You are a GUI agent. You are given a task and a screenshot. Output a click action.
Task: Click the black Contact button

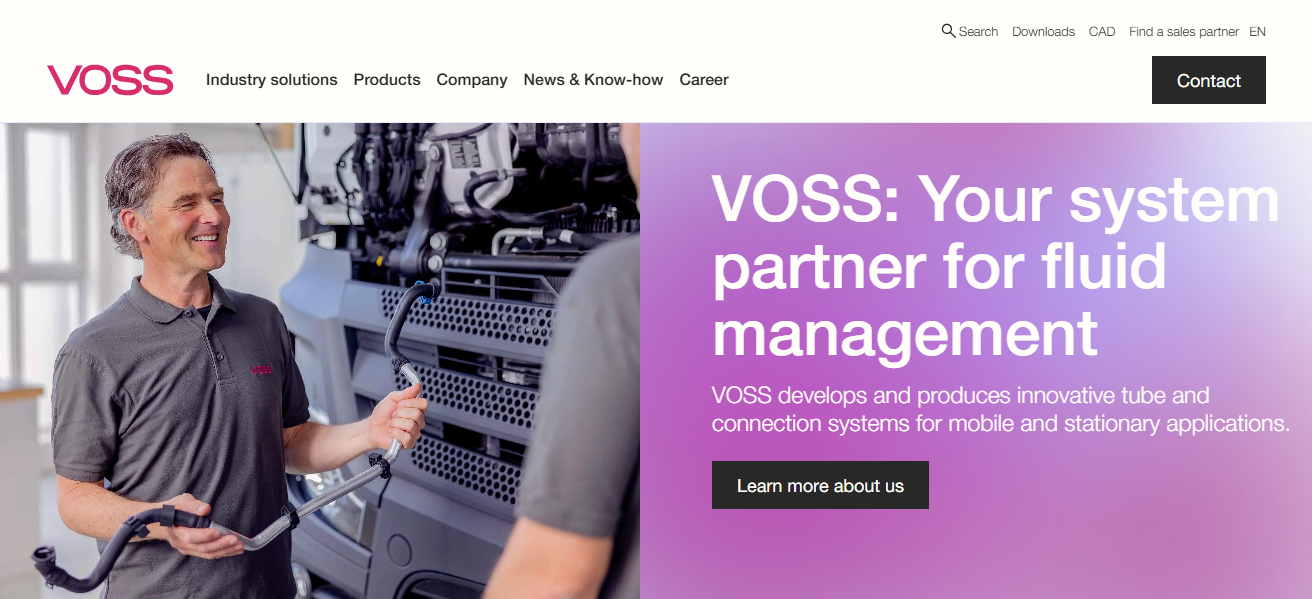[1209, 80]
